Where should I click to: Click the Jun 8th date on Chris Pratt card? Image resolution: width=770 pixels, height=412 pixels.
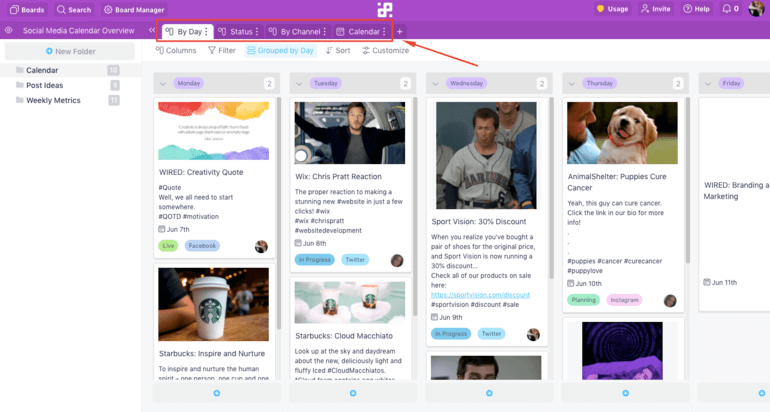click(x=310, y=243)
